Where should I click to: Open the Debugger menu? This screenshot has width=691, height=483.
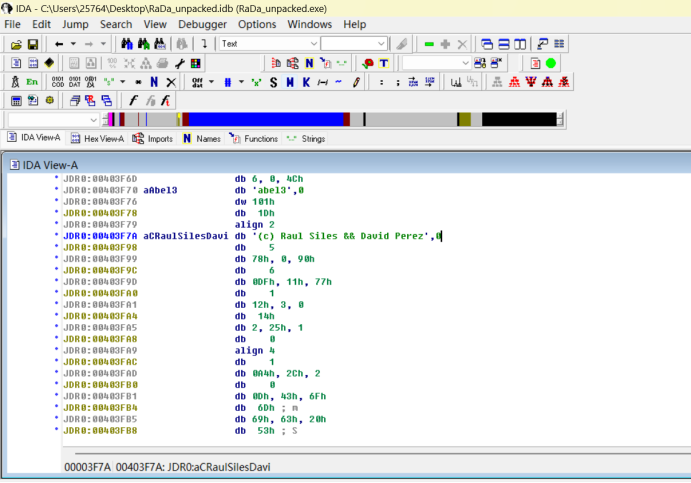[x=202, y=24]
